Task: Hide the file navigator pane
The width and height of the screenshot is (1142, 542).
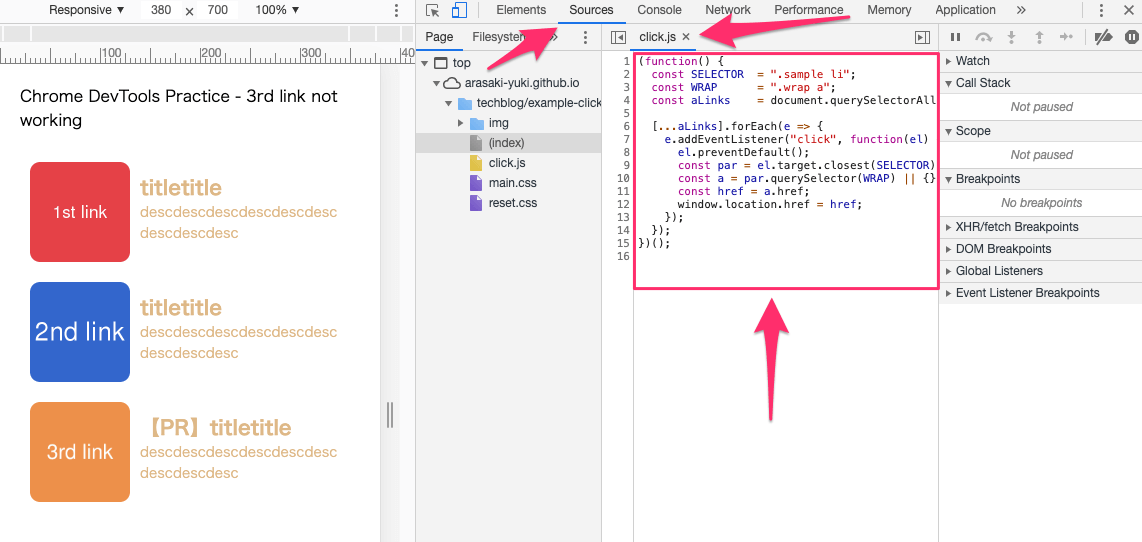Action: [618, 37]
